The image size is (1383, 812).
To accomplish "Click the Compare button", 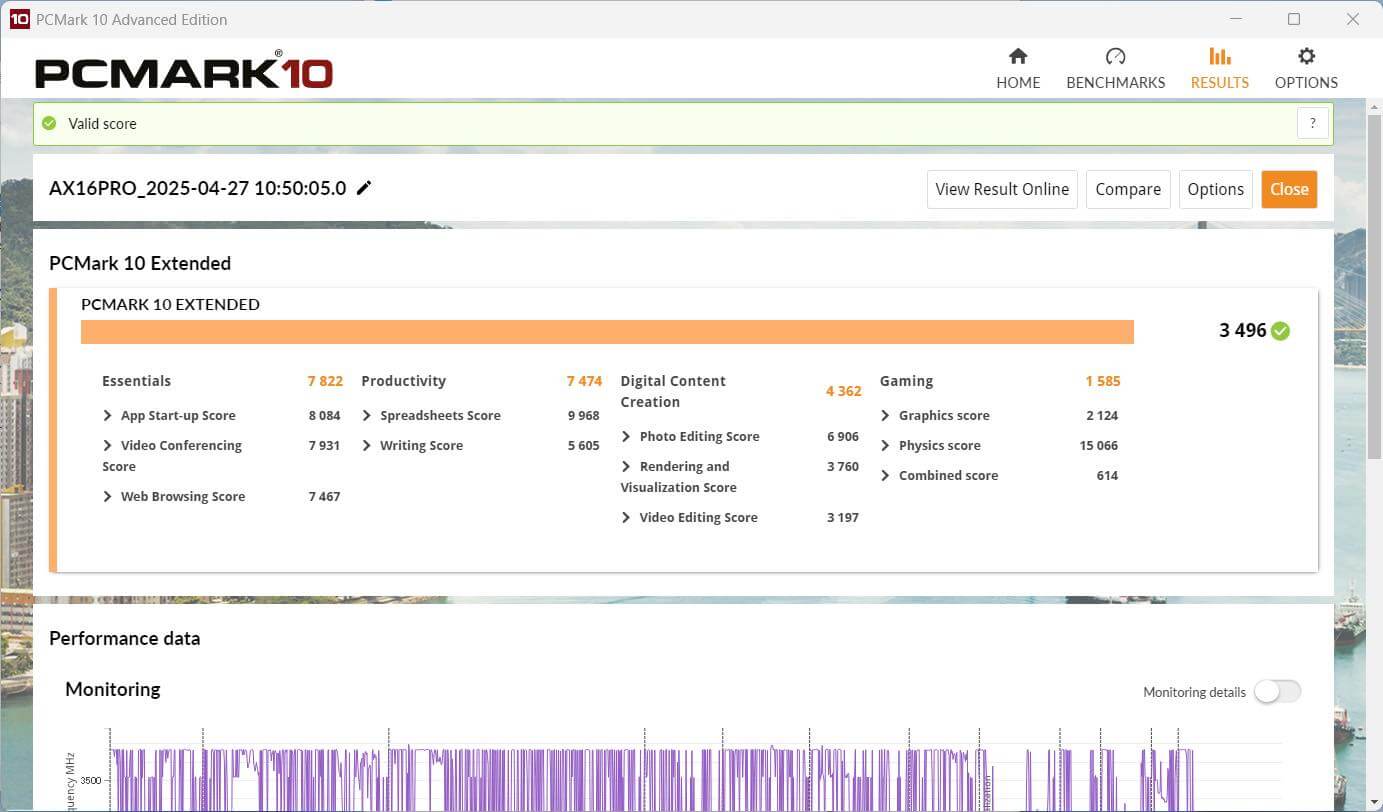I will point(1128,189).
